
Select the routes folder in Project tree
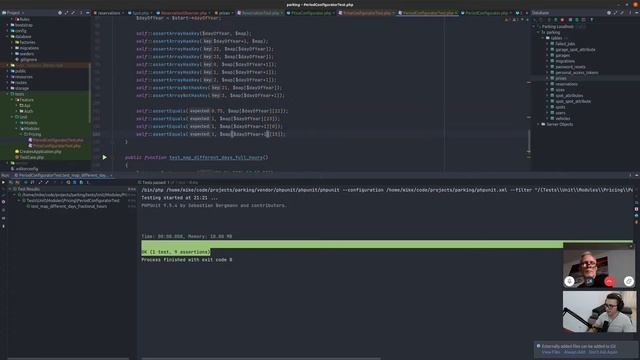point(21,82)
